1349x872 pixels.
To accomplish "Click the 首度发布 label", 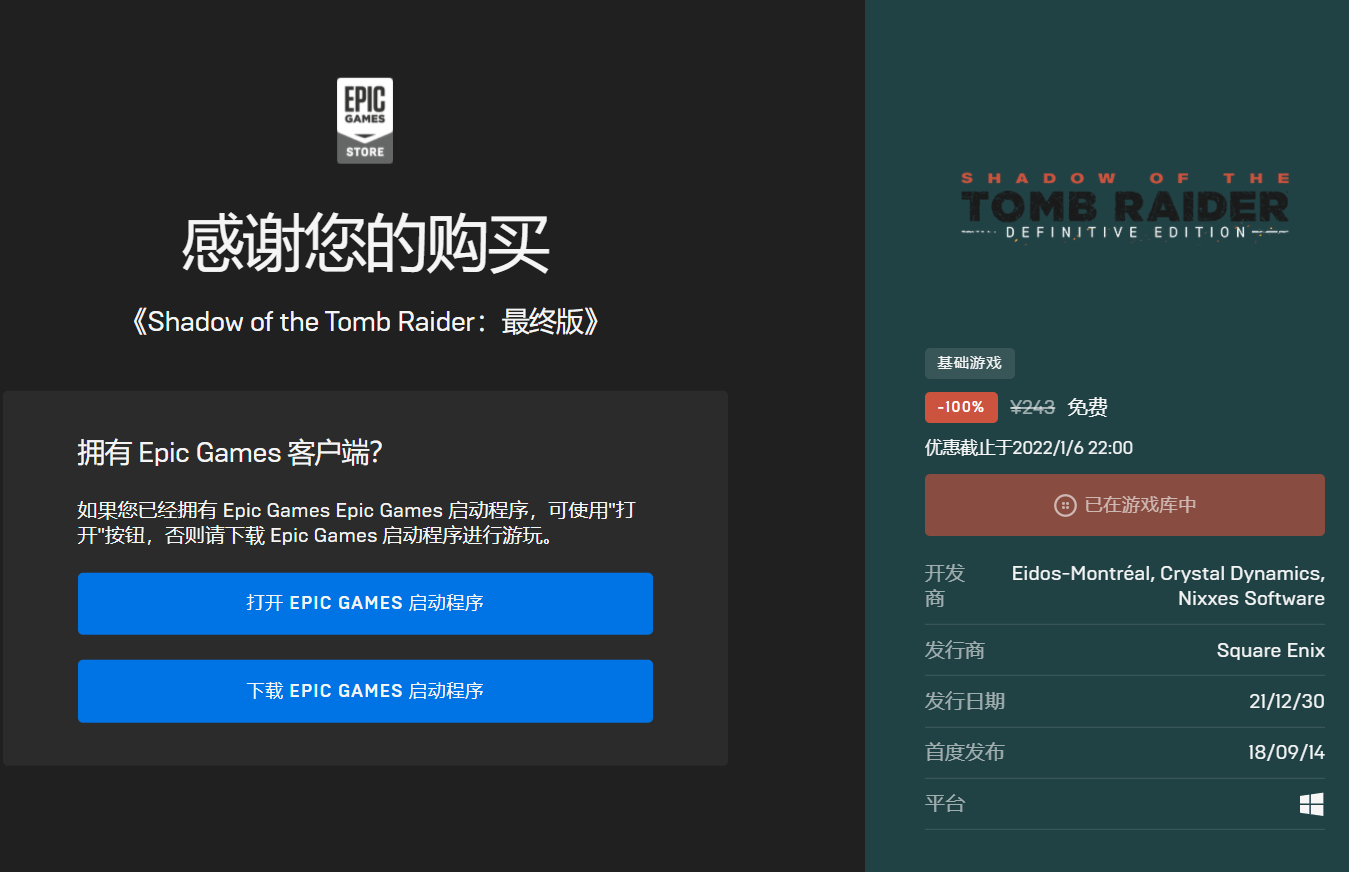I will 965,753.
